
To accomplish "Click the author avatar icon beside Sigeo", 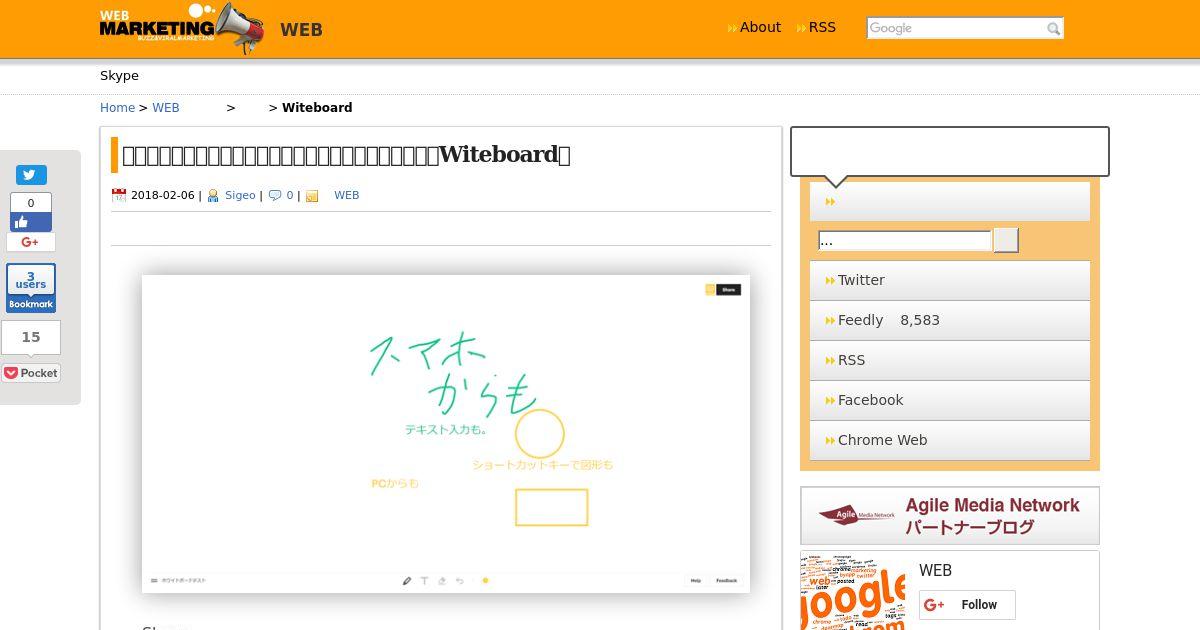I will pos(213,196).
